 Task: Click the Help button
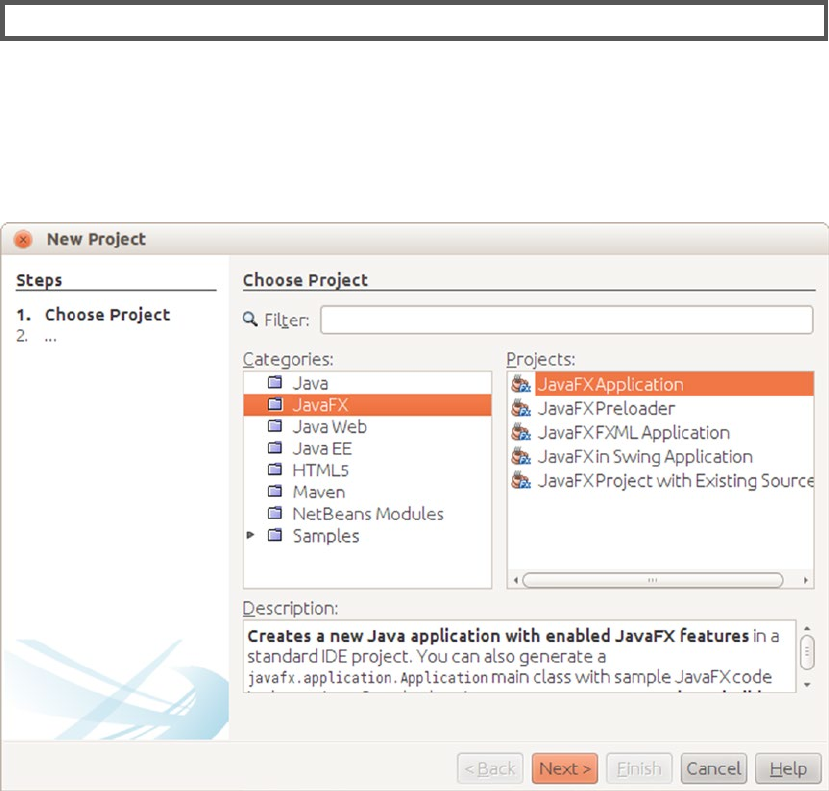click(788, 768)
